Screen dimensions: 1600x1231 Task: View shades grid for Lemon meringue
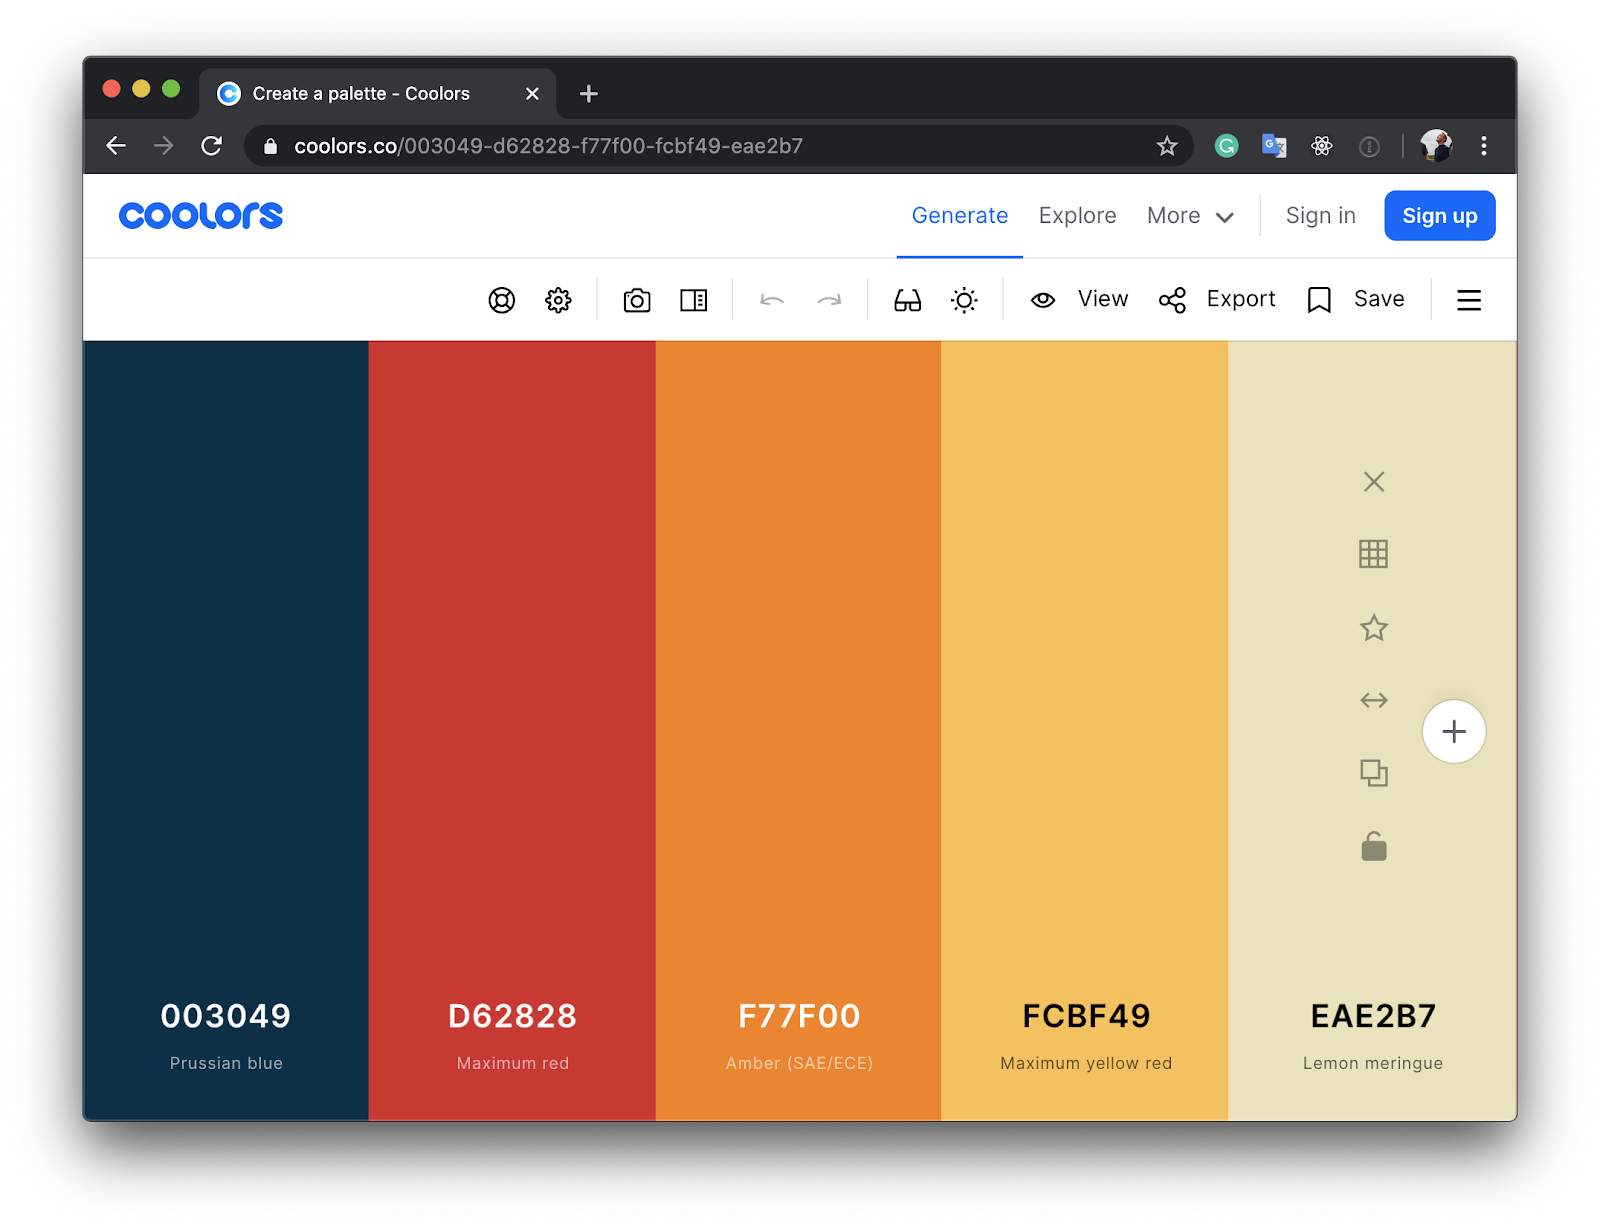(x=1374, y=554)
